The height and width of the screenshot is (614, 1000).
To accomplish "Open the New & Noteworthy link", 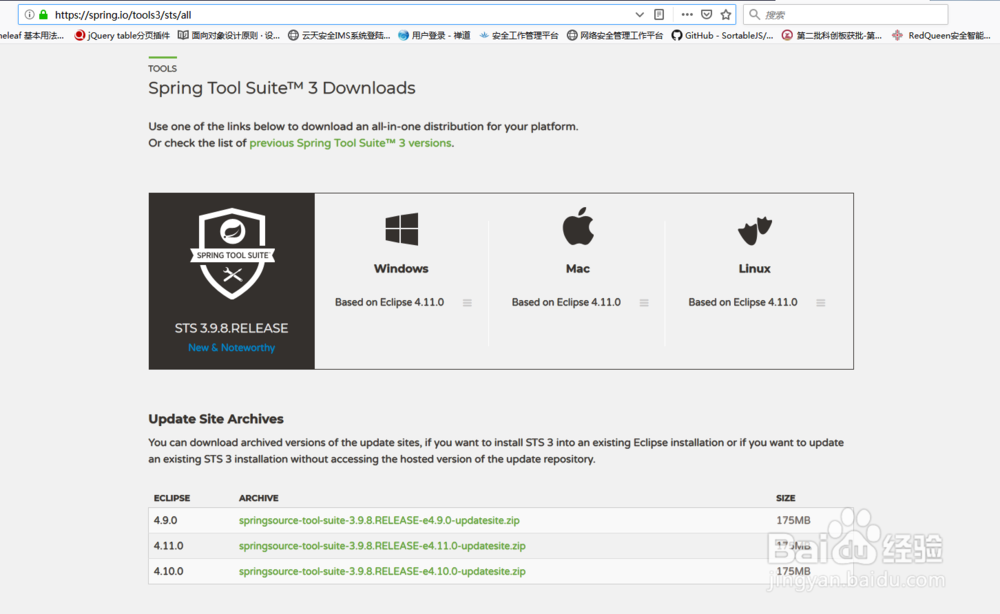I will tap(232, 347).
